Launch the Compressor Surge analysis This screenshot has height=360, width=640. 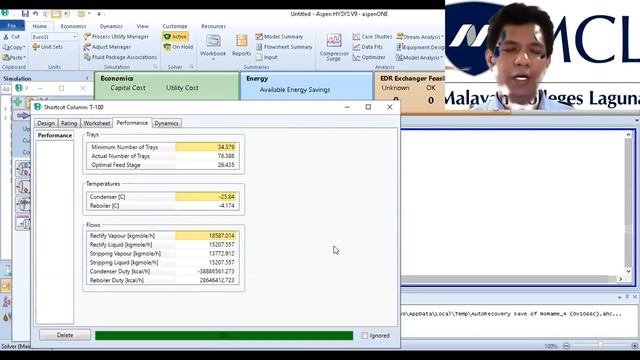(x=334, y=47)
